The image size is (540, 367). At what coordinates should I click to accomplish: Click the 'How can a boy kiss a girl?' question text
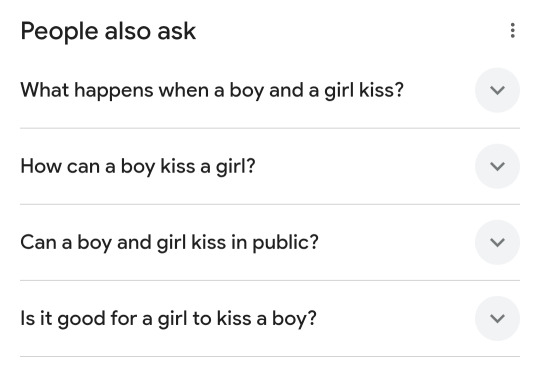[x=138, y=167]
